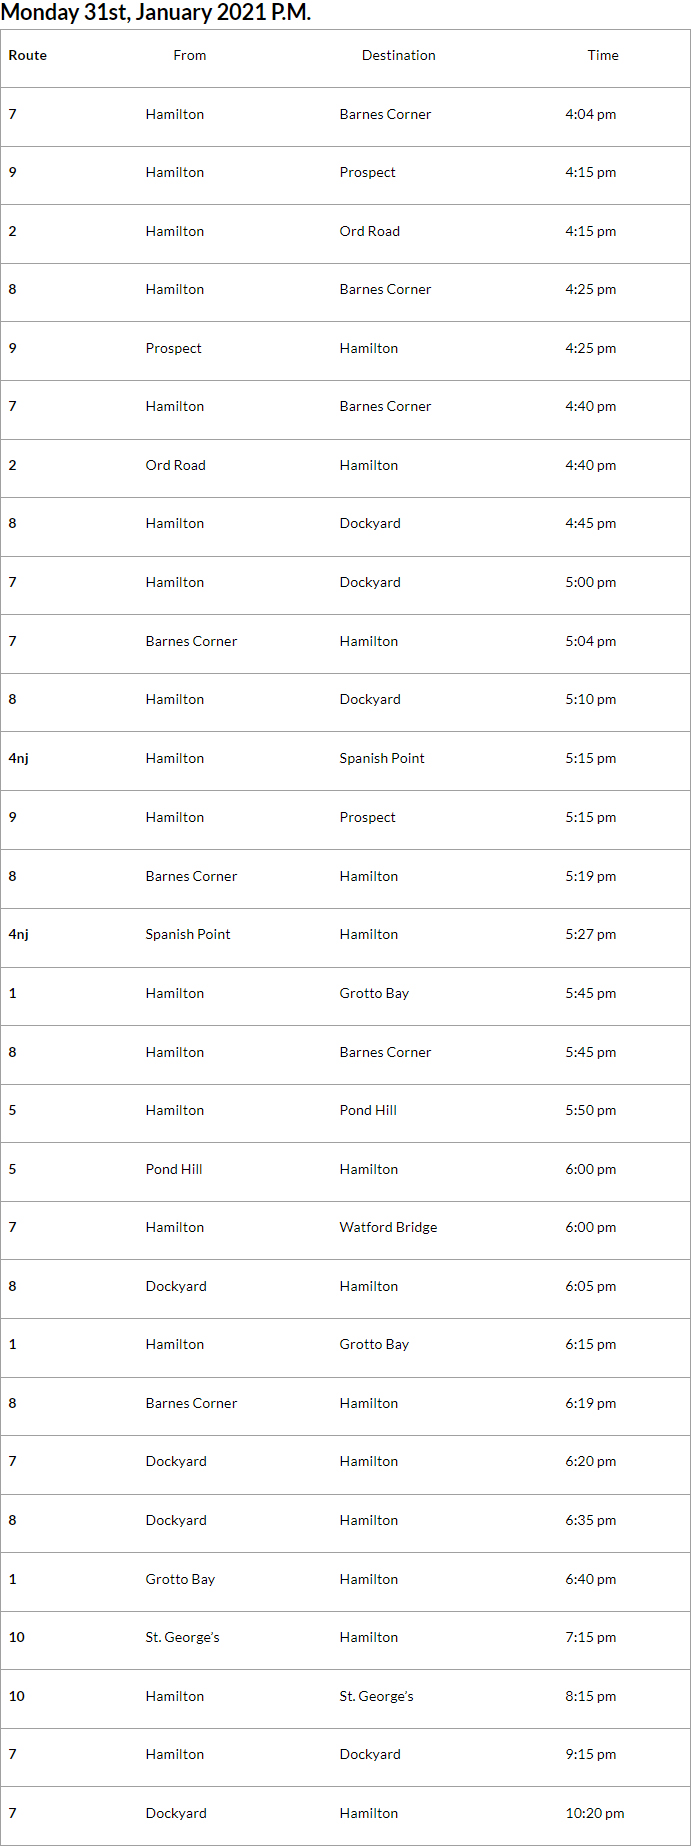The height and width of the screenshot is (1846, 691).
Task: Click the 5:50 pm time cell
Action: [x=590, y=1111]
